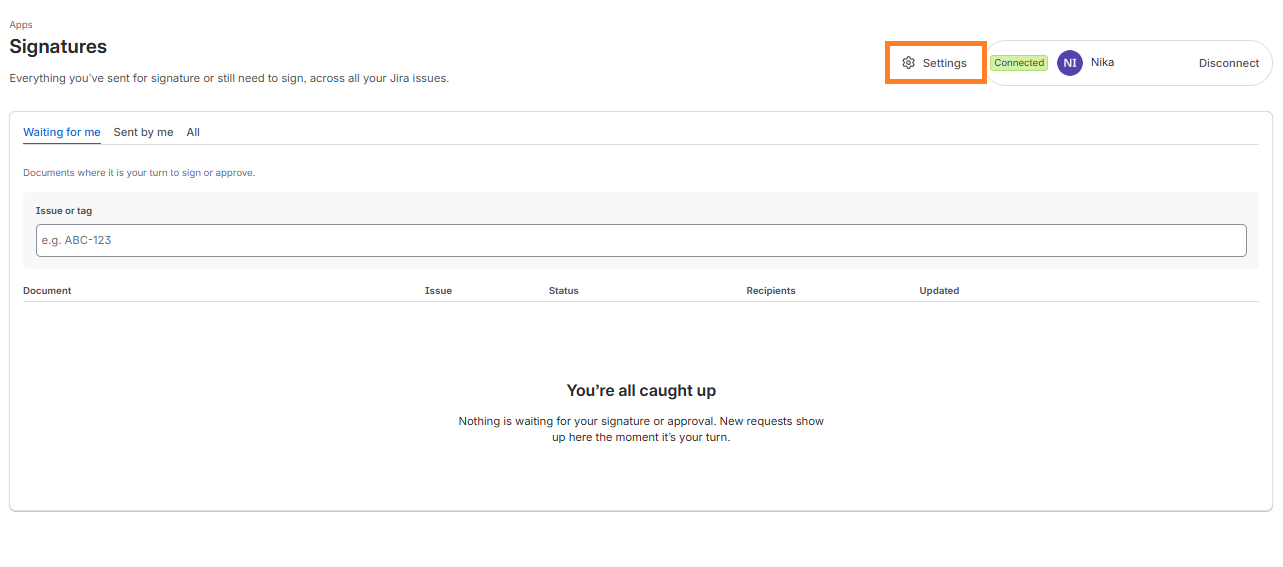Click the Issue or tag label
Screen dimensions: 1283x567
pyautogui.click(x=64, y=211)
